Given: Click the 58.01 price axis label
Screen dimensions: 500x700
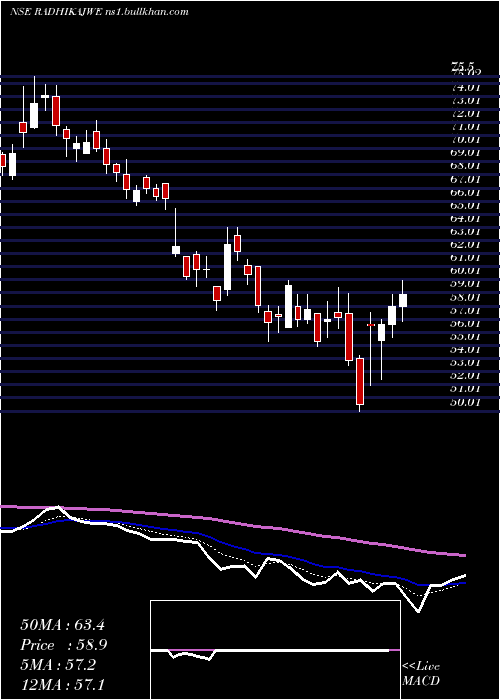Looking at the screenshot, I should pyautogui.click(x=466, y=297).
